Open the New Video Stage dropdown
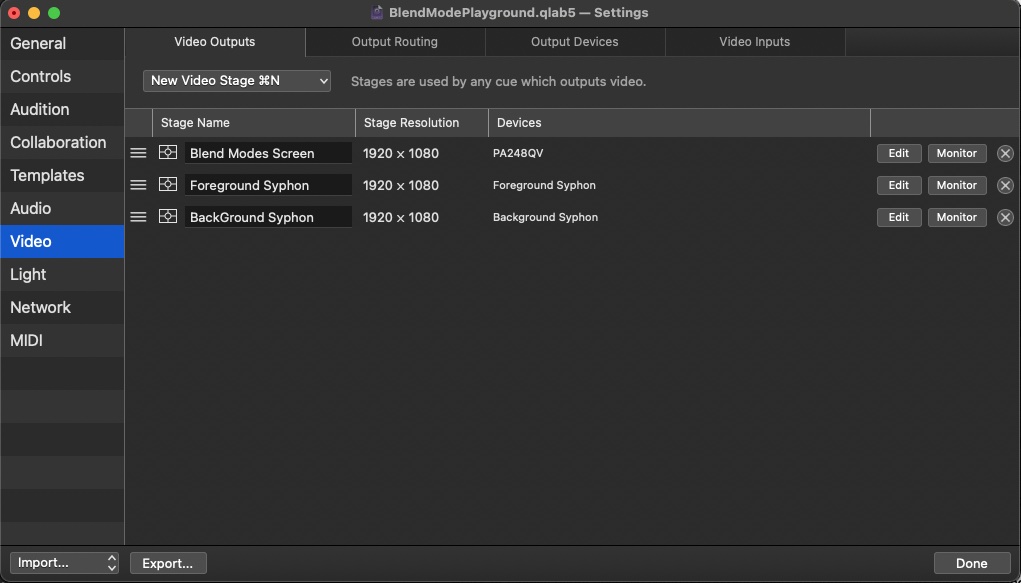Image resolution: width=1021 pixels, height=583 pixels. click(237, 81)
